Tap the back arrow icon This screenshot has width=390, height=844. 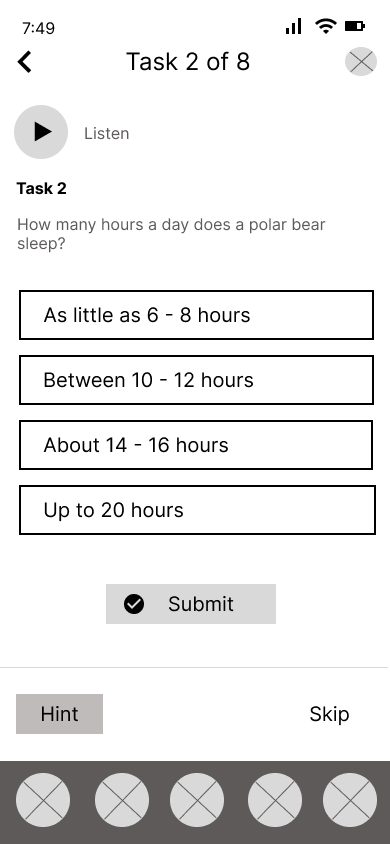point(25,62)
